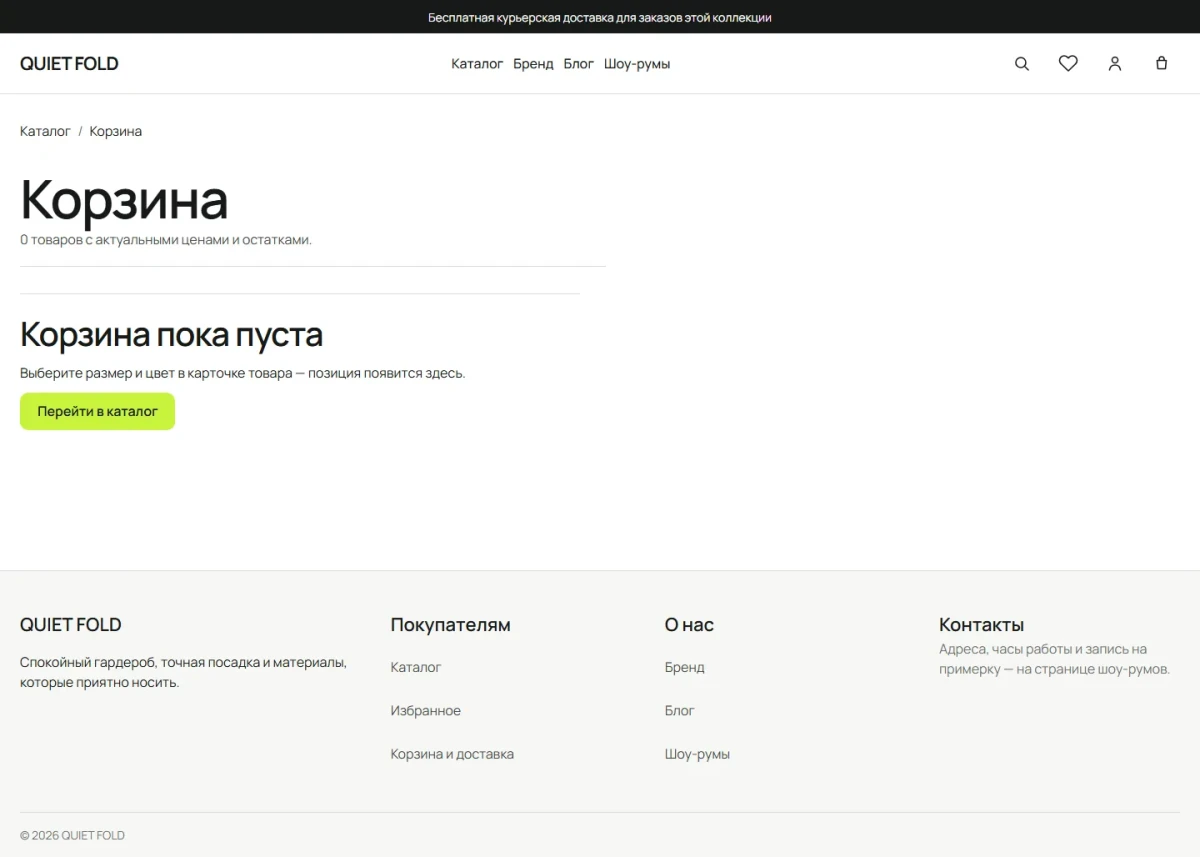This screenshot has height=857, width=1200.
Task: Click the QUIET FOLD header logo
Action: 69,64
